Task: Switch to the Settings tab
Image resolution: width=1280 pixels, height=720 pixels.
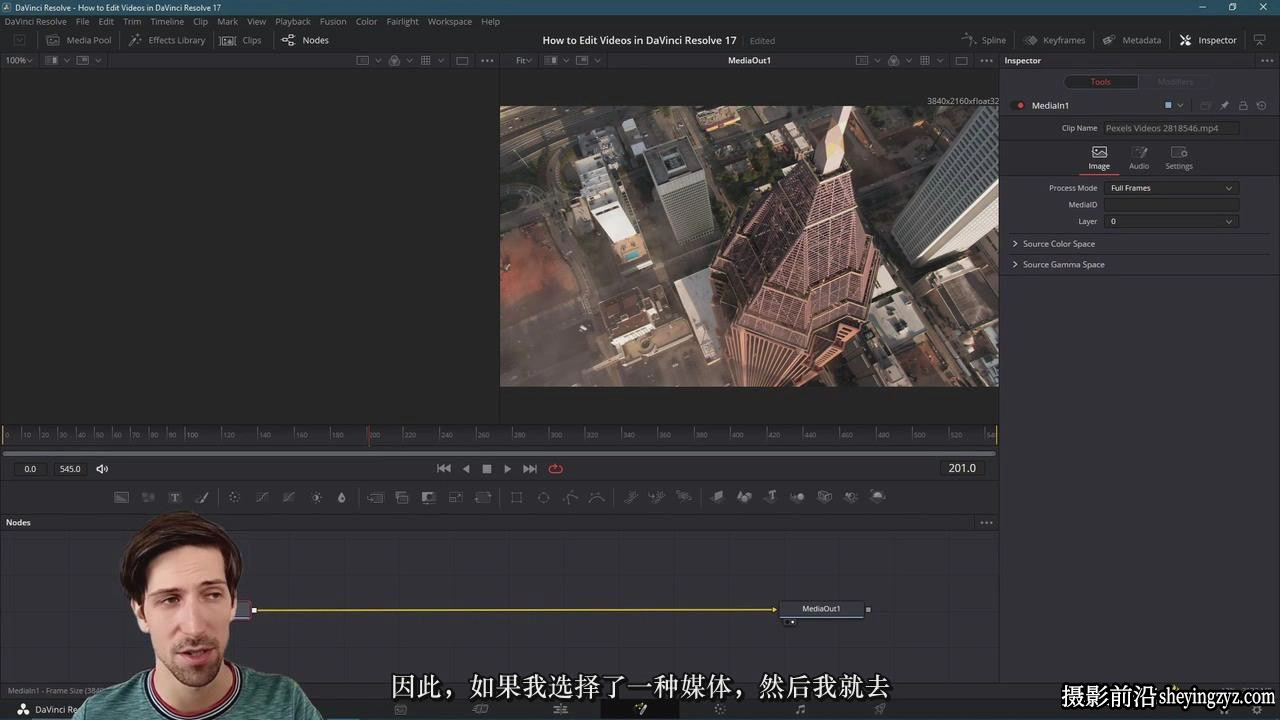Action: tap(1179, 158)
